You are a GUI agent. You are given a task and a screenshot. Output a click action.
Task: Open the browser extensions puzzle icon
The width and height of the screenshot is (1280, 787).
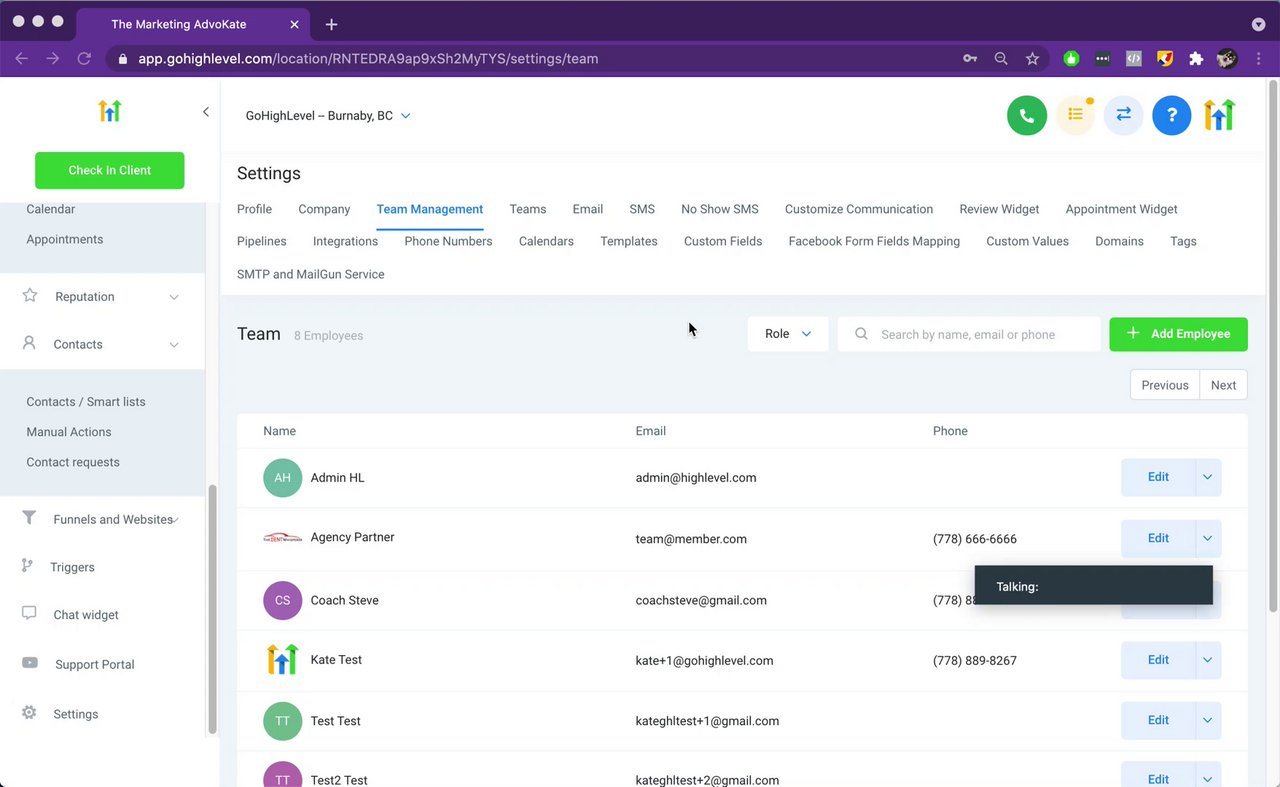[1196, 59]
